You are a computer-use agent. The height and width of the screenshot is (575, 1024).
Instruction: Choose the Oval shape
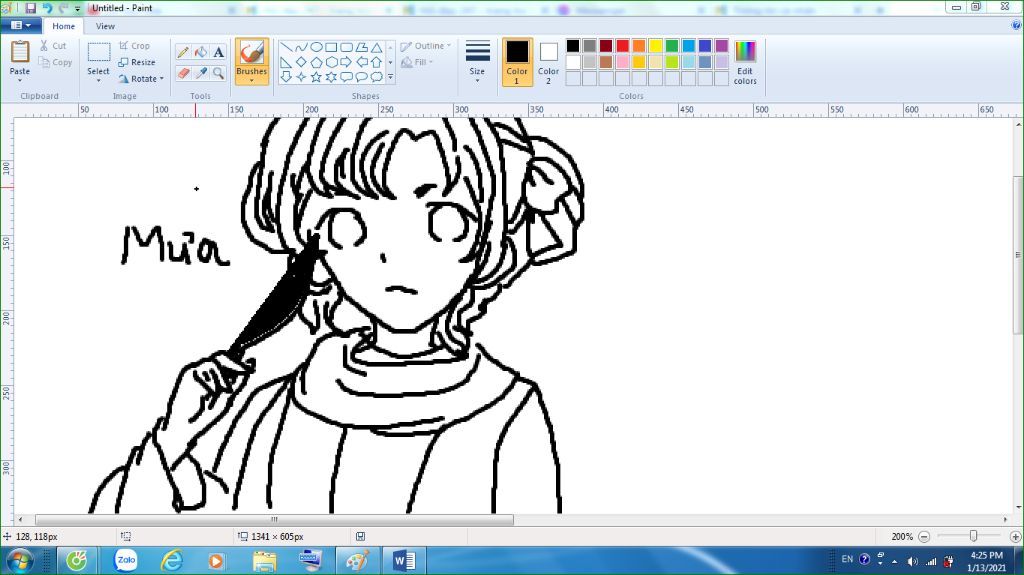click(x=316, y=47)
